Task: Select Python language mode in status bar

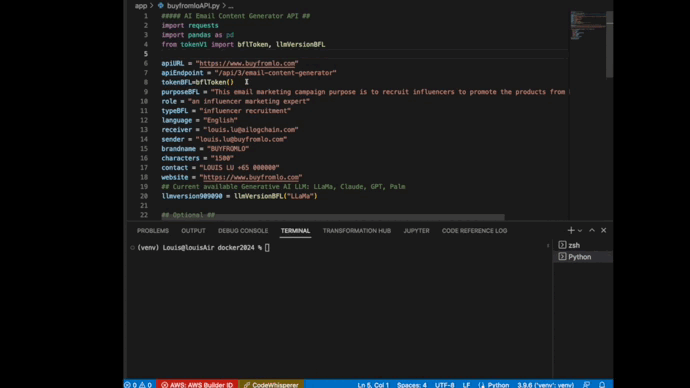Action: tap(498, 384)
